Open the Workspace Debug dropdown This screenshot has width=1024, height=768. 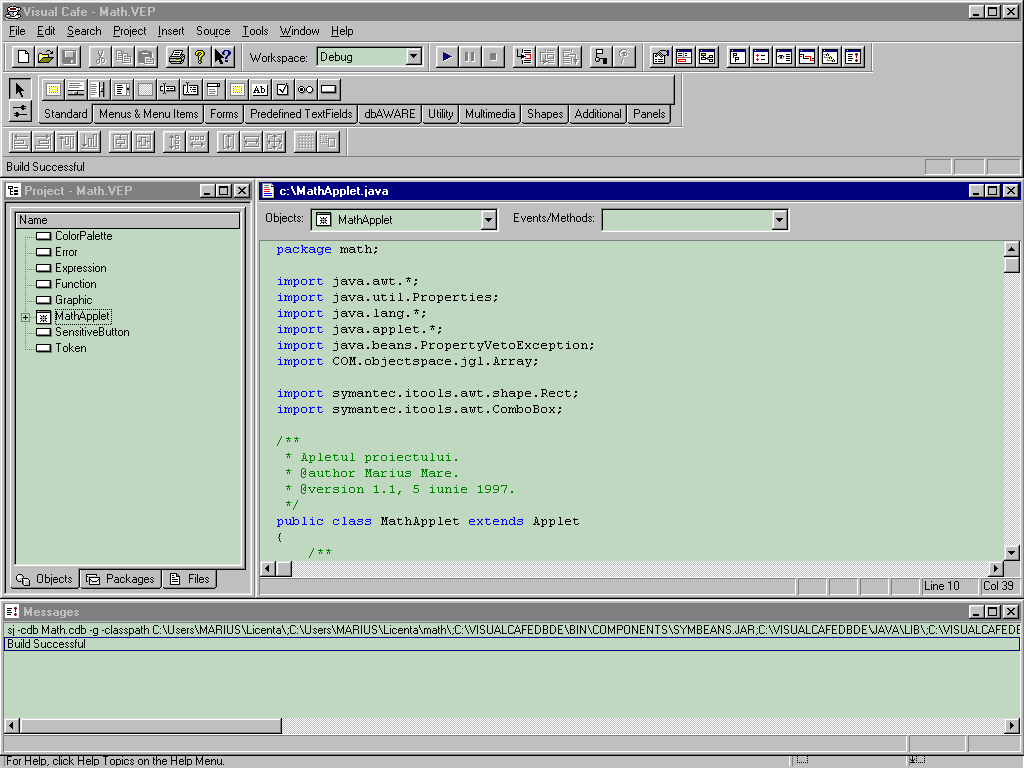(413, 57)
